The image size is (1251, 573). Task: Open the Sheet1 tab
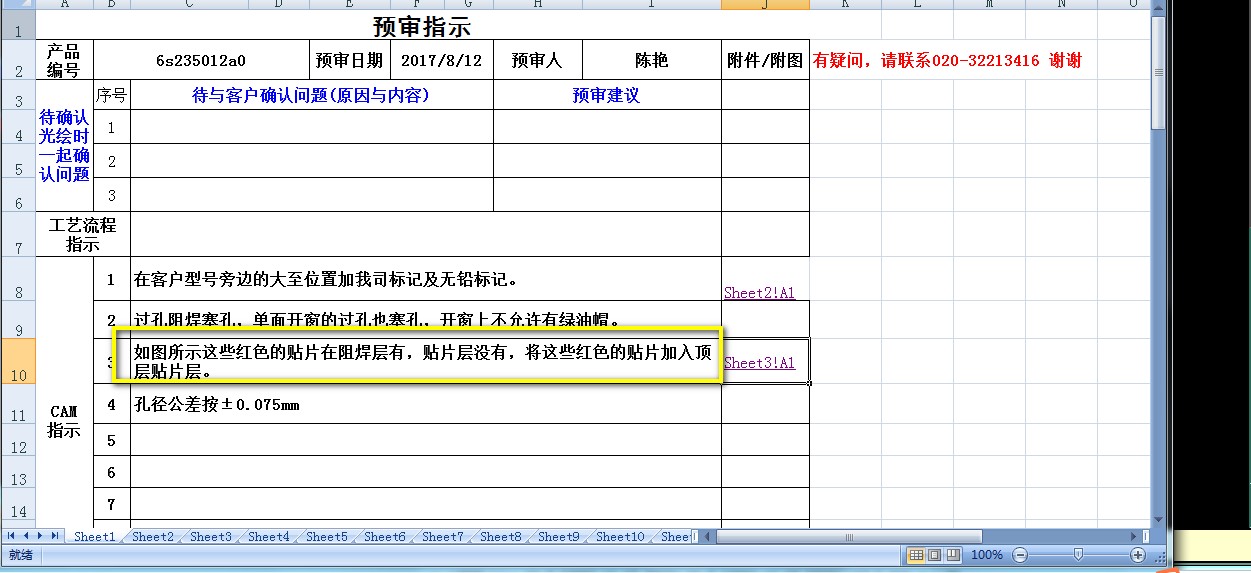(x=95, y=537)
